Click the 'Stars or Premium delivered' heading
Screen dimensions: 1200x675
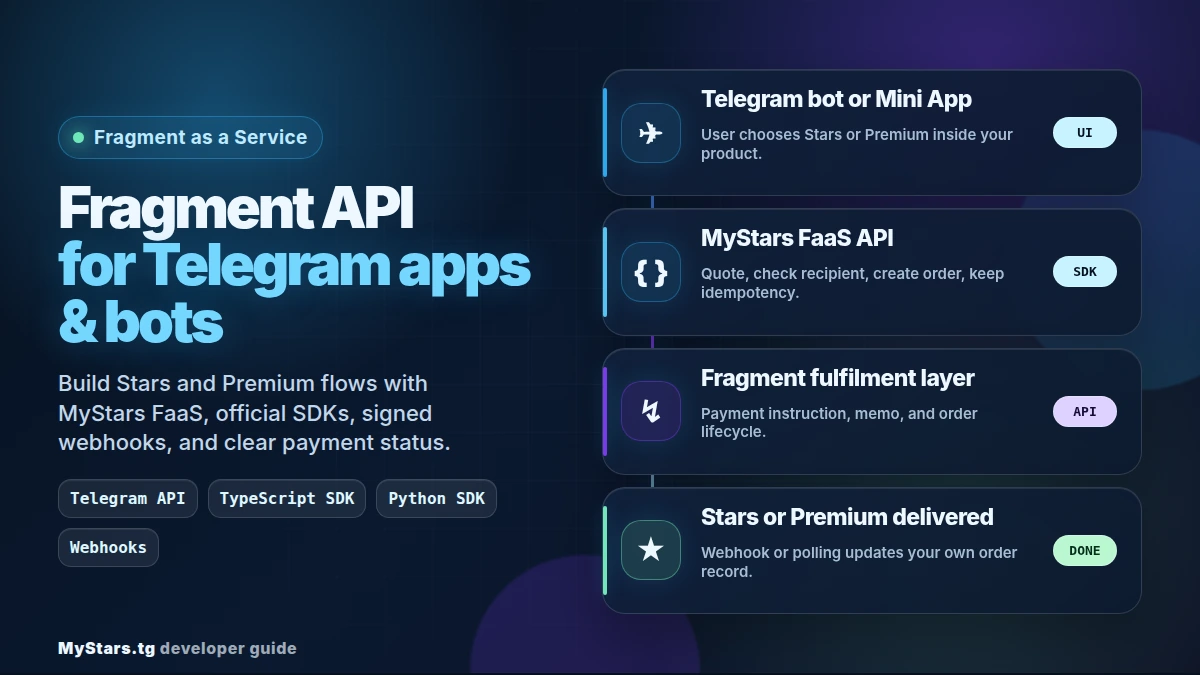(847, 517)
